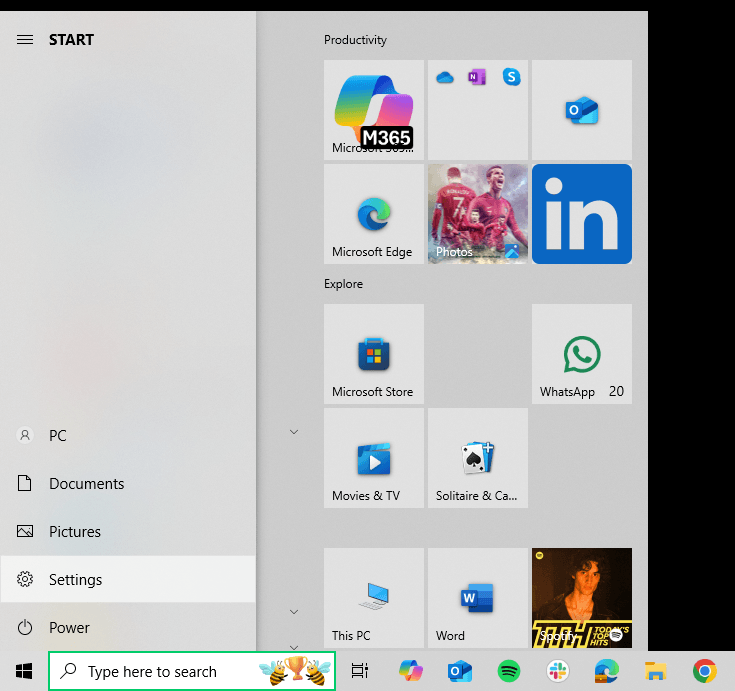This screenshot has height=691, width=735.
Task: Open Slack from the taskbar
Action: [558, 671]
